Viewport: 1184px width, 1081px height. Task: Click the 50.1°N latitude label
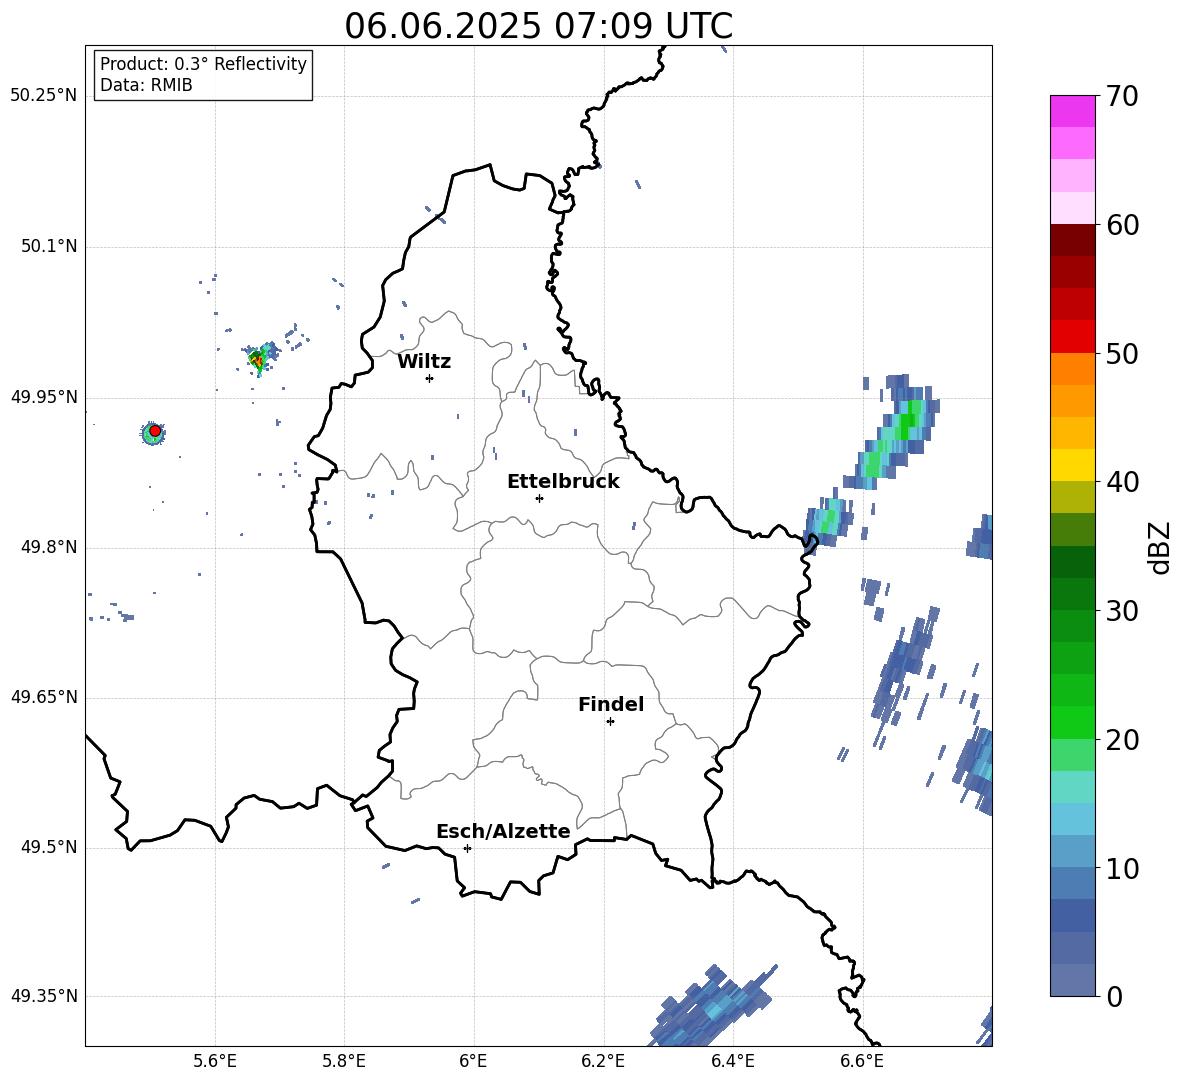48,246
